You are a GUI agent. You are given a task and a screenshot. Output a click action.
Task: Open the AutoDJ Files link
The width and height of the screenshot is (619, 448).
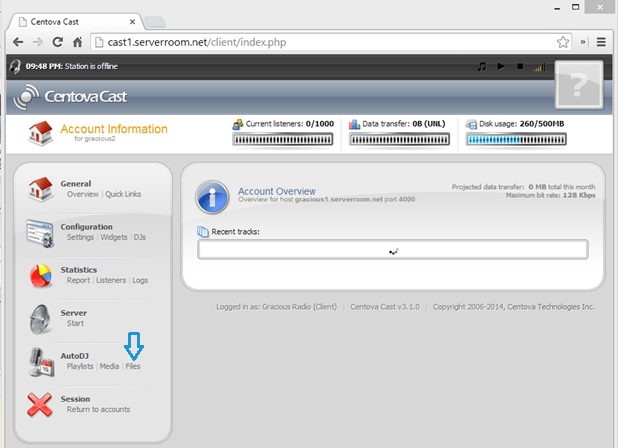tap(133, 366)
